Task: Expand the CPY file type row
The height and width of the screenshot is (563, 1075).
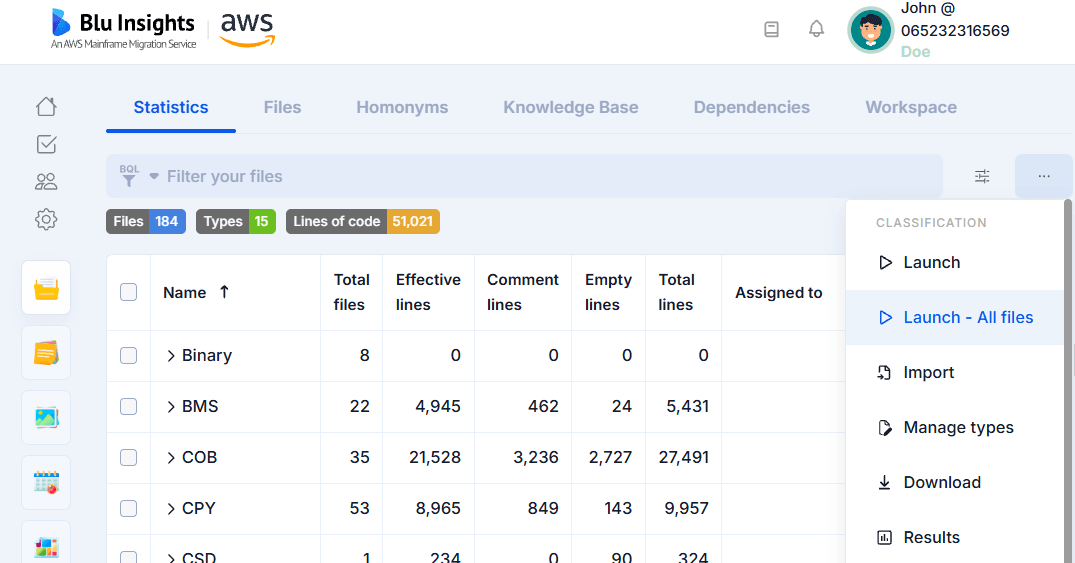Action: pos(171,508)
